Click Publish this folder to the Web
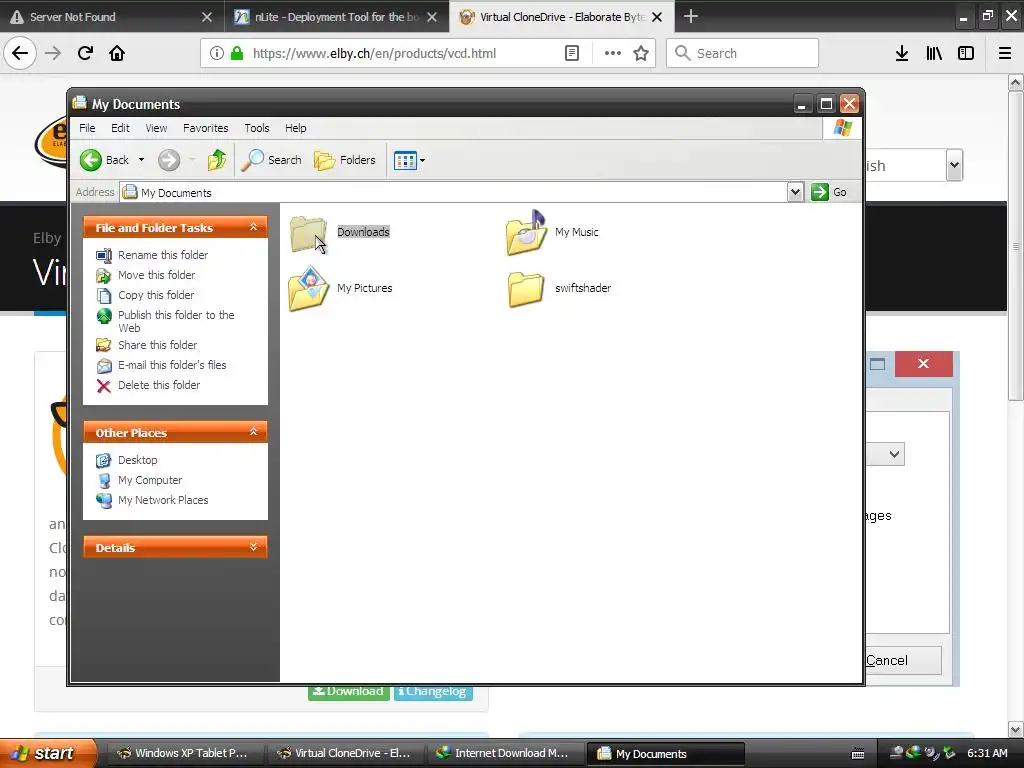 pos(176,321)
